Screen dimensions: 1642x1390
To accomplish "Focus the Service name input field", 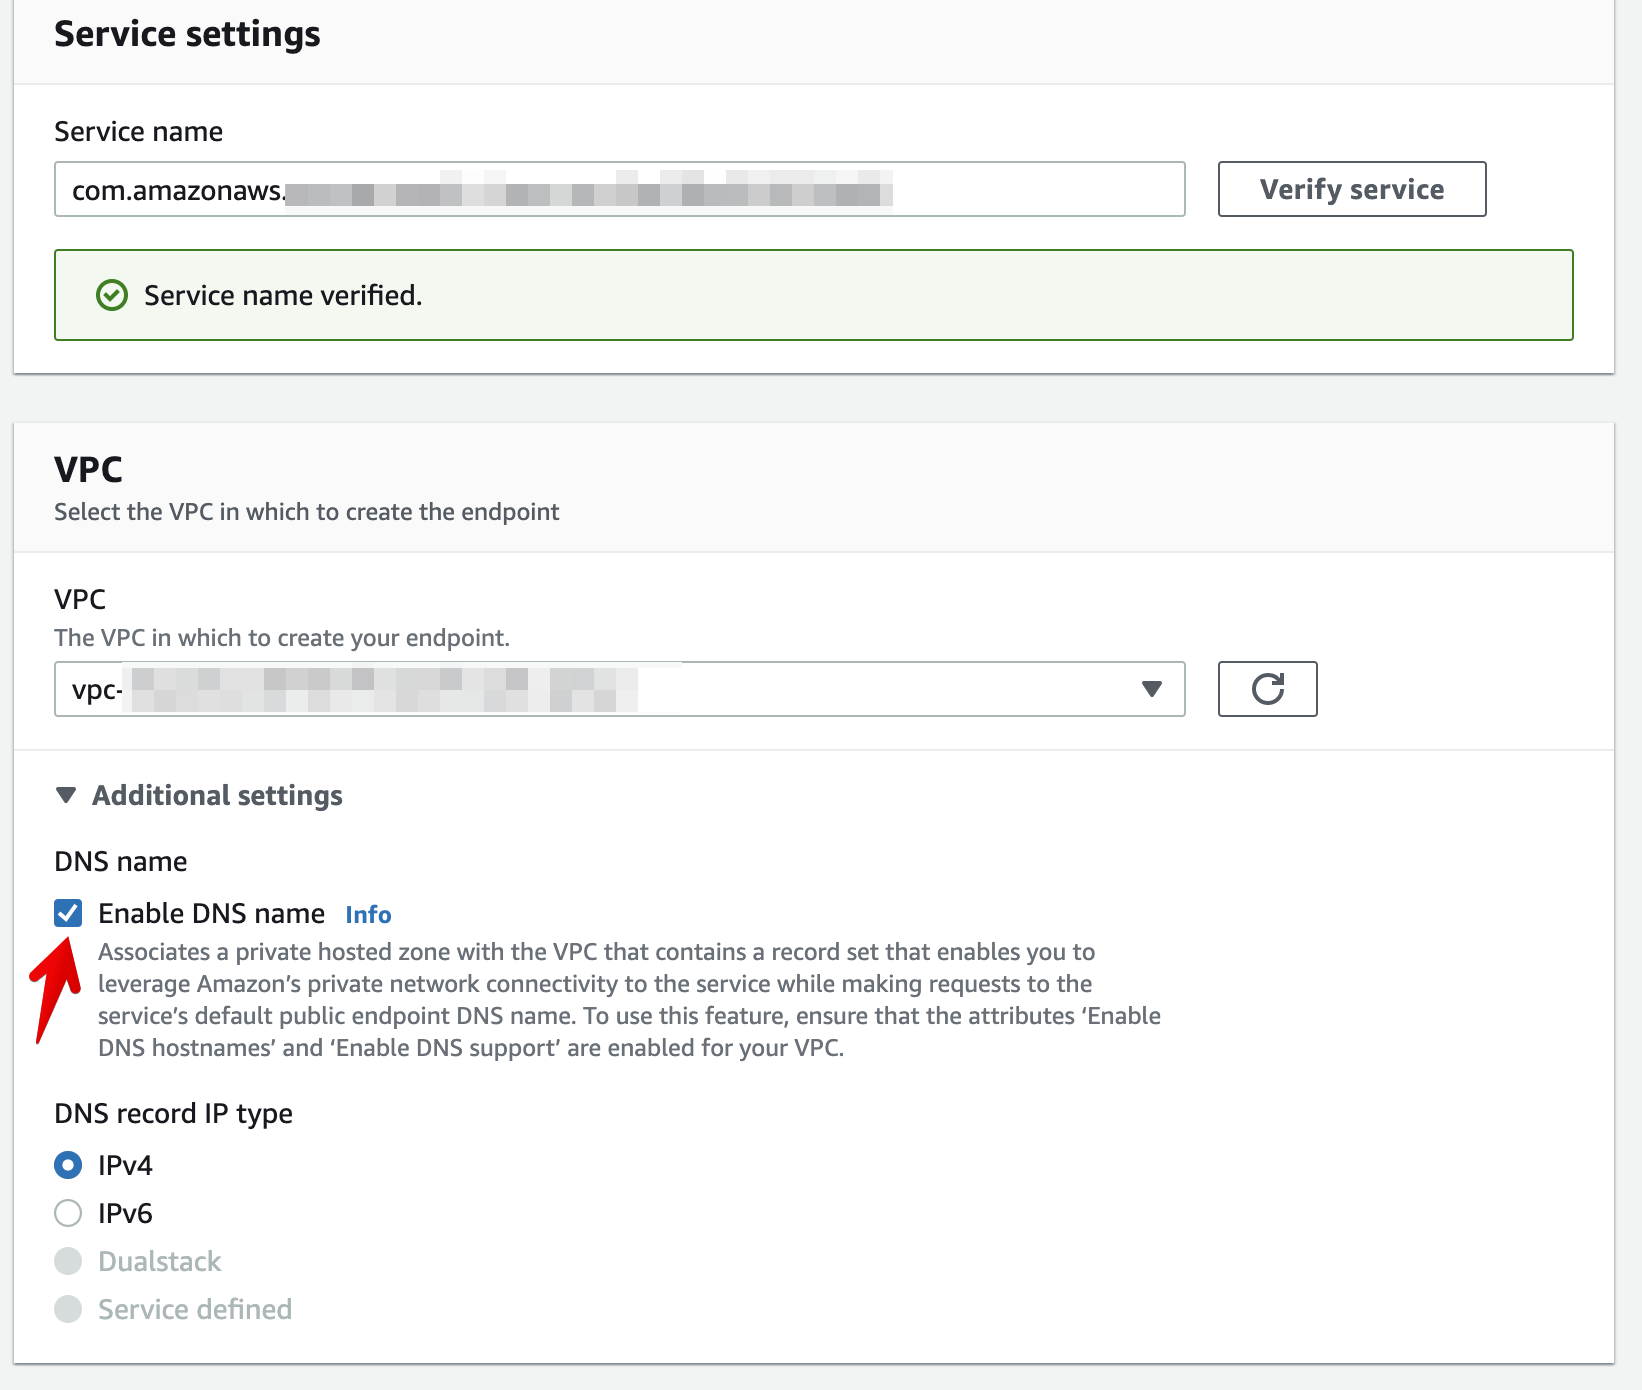I will (620, 189).
